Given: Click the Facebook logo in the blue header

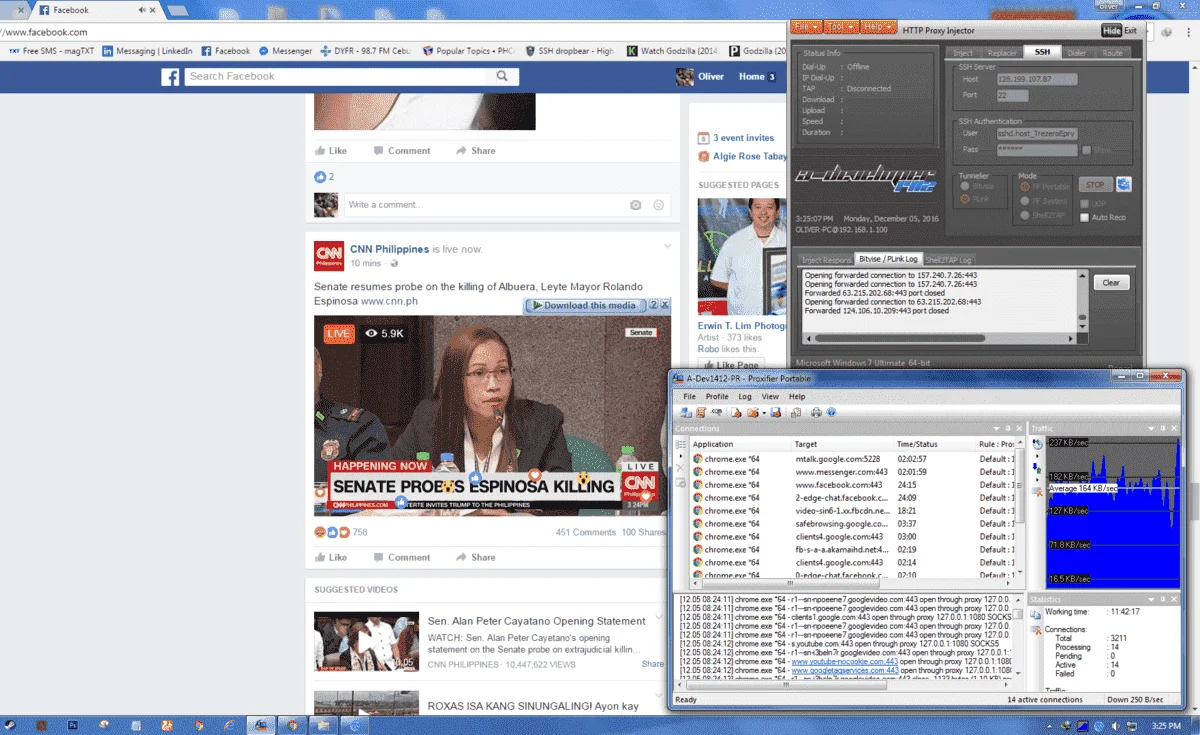Looking at the screenshot, I should (170, 77).
